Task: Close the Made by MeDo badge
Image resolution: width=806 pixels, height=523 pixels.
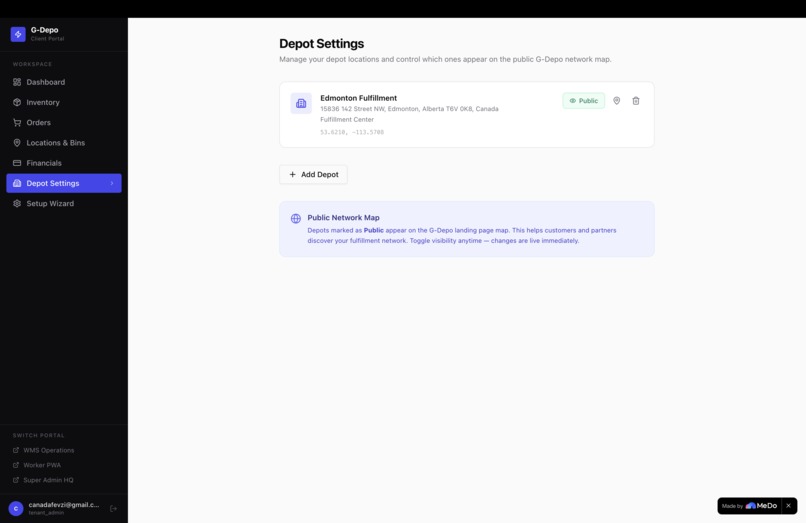Action: coord(789,506)
